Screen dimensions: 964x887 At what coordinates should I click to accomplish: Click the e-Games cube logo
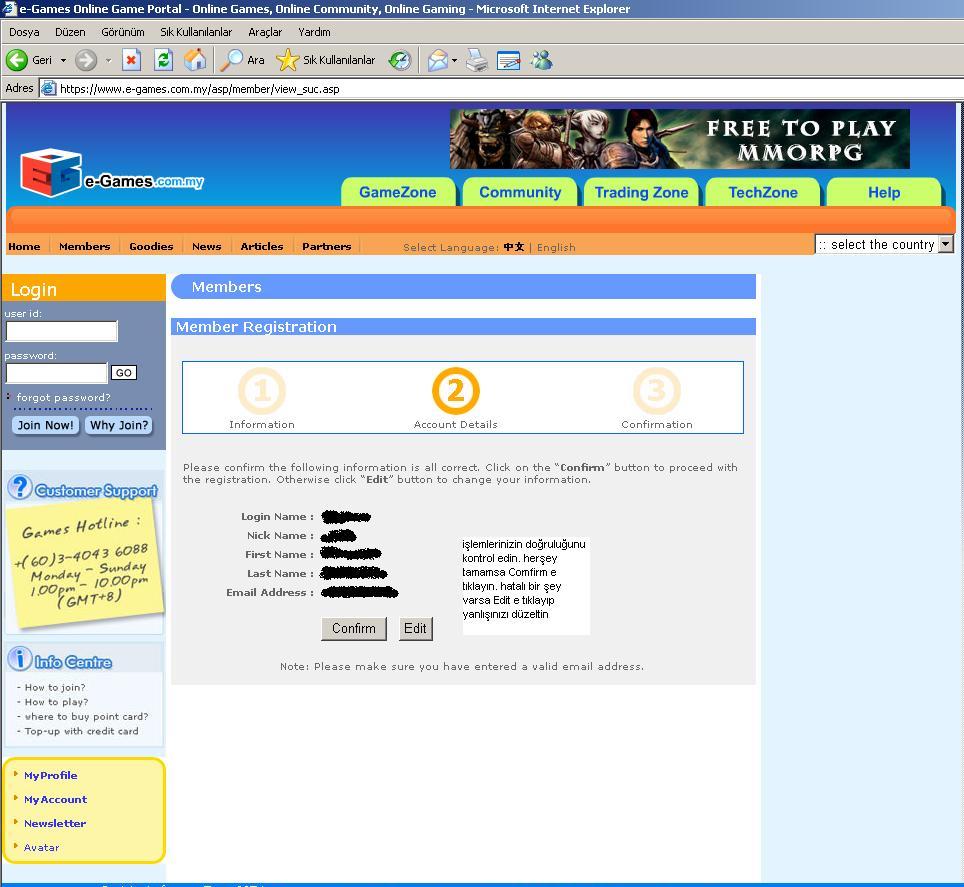[x=52, y=173]
